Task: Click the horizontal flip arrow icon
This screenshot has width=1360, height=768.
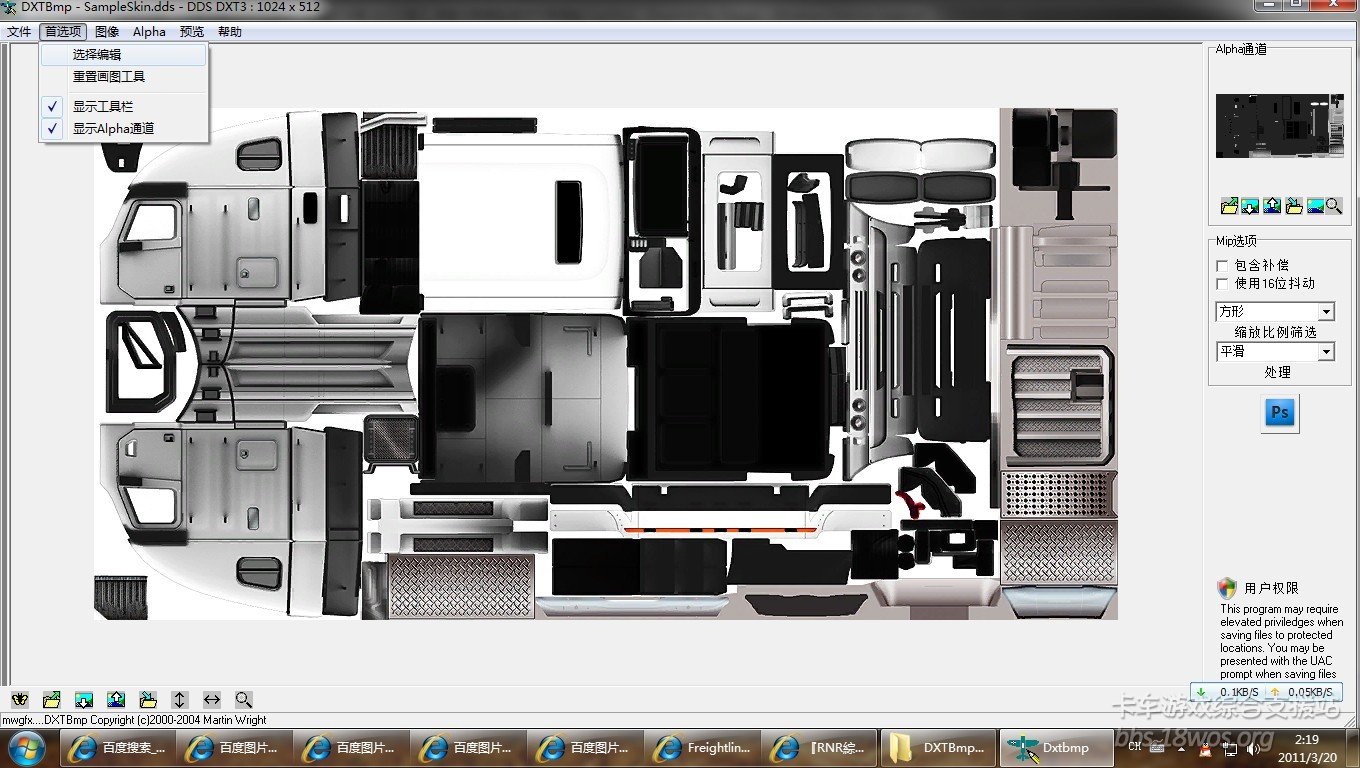Action: tap(212, 700)
